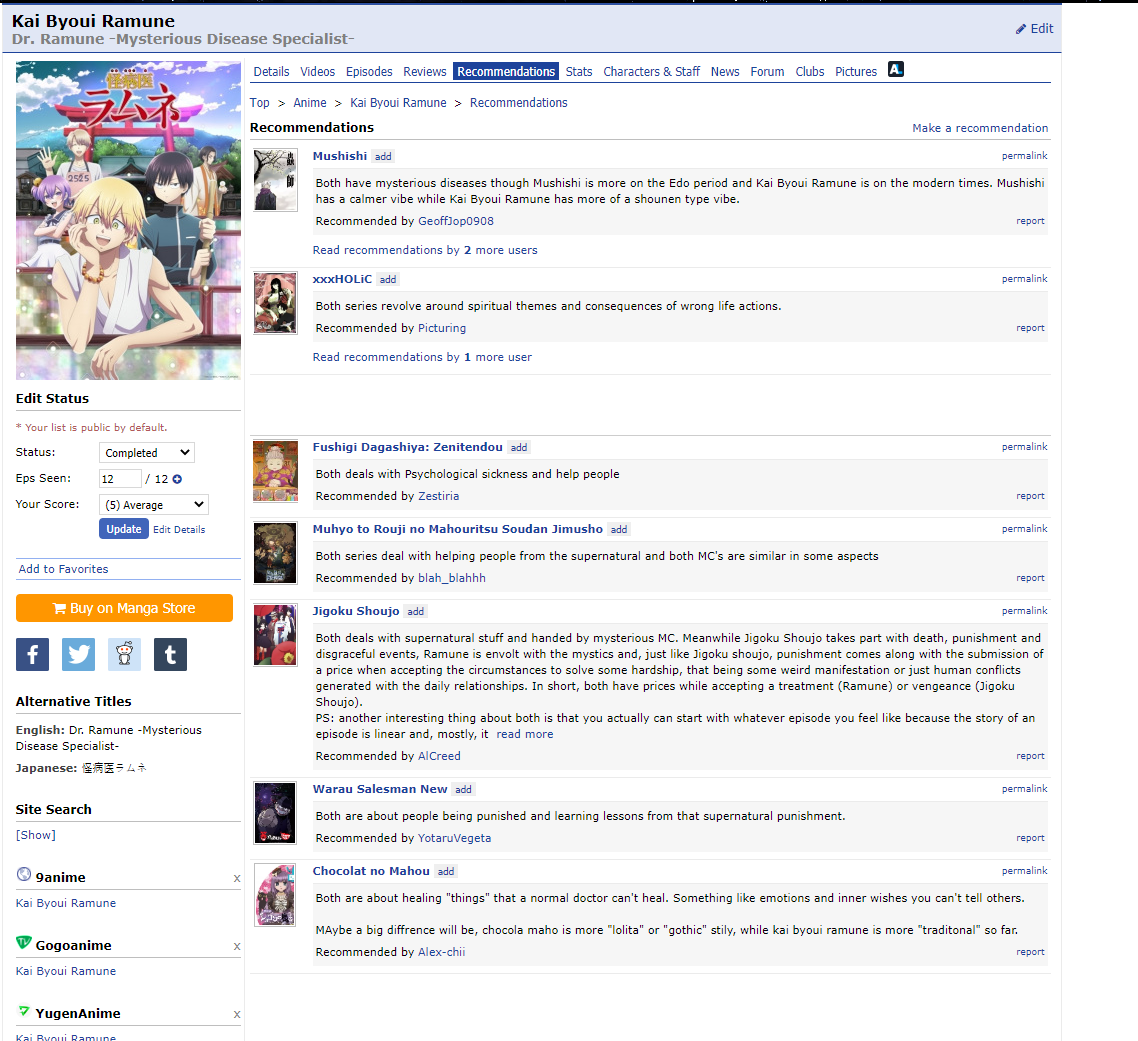The width and height of the screenshot is (1138, 1041).
Task: Open xxxHOLiC title link
Action: (x=343, y=279)
